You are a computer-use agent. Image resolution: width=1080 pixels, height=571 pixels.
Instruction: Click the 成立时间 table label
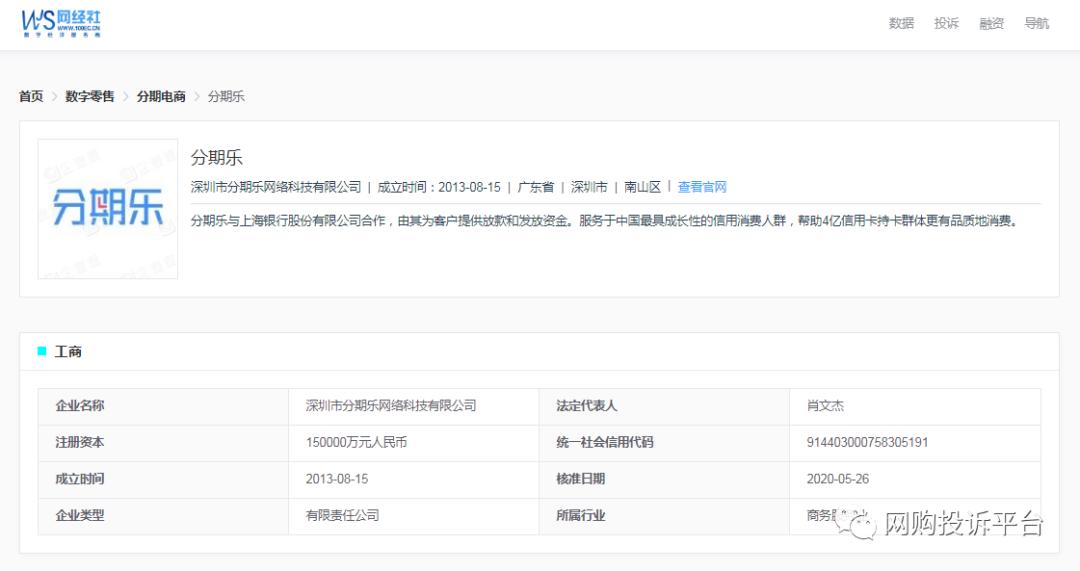point(80,479)
